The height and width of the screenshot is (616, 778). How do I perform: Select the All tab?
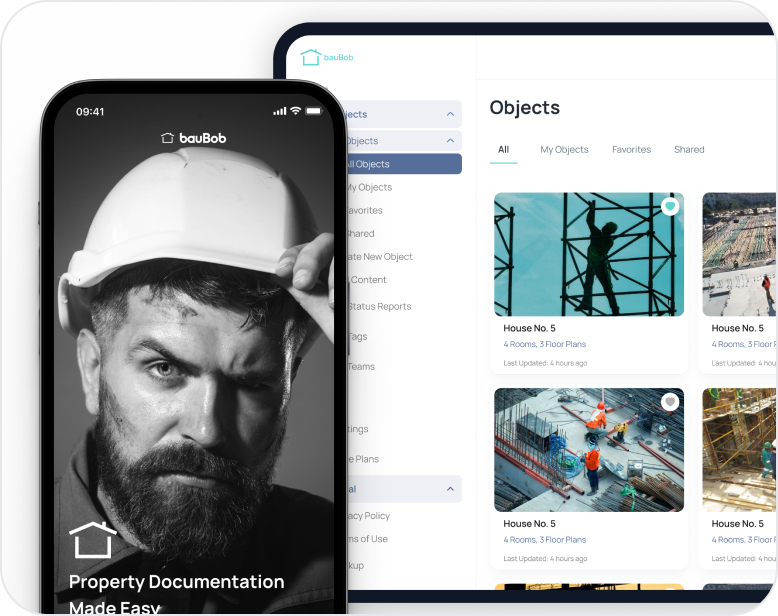click(504, 149)
